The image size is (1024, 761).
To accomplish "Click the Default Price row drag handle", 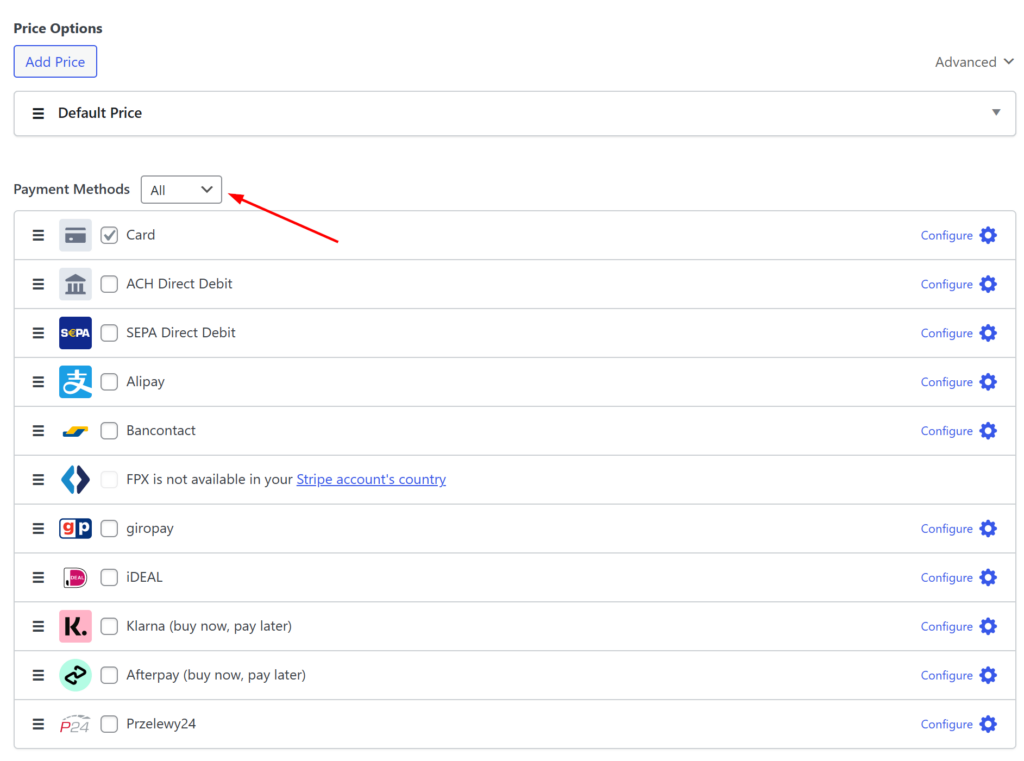I will pyautogui.click(x=39, y=113).
